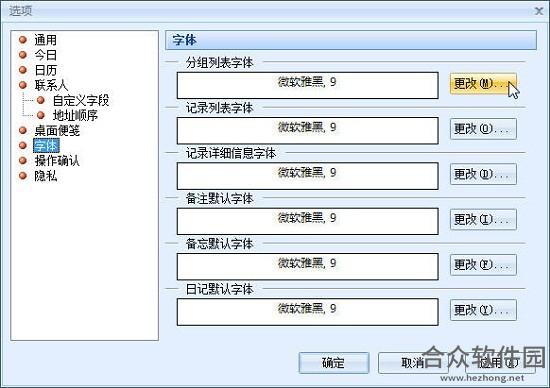This screenshot has width=550, height=388.
Task: Open the 操作确认 options page
Action: pos(57,161)
